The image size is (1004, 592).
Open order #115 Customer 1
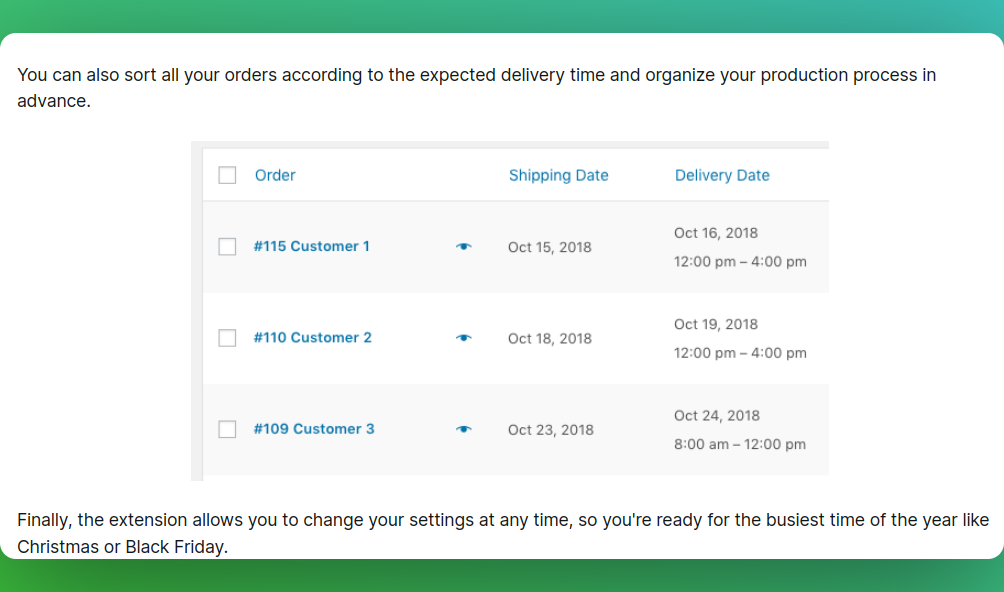coord(312,246)
